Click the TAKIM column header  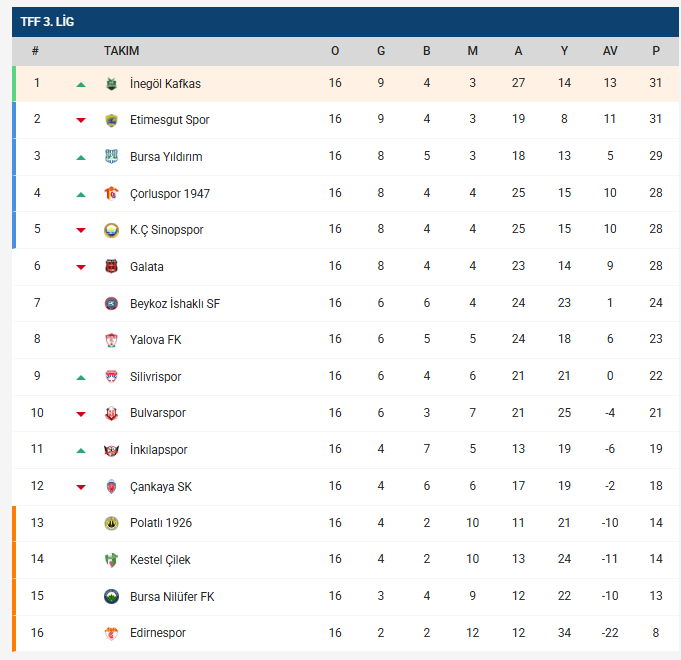tap(121, 51)
